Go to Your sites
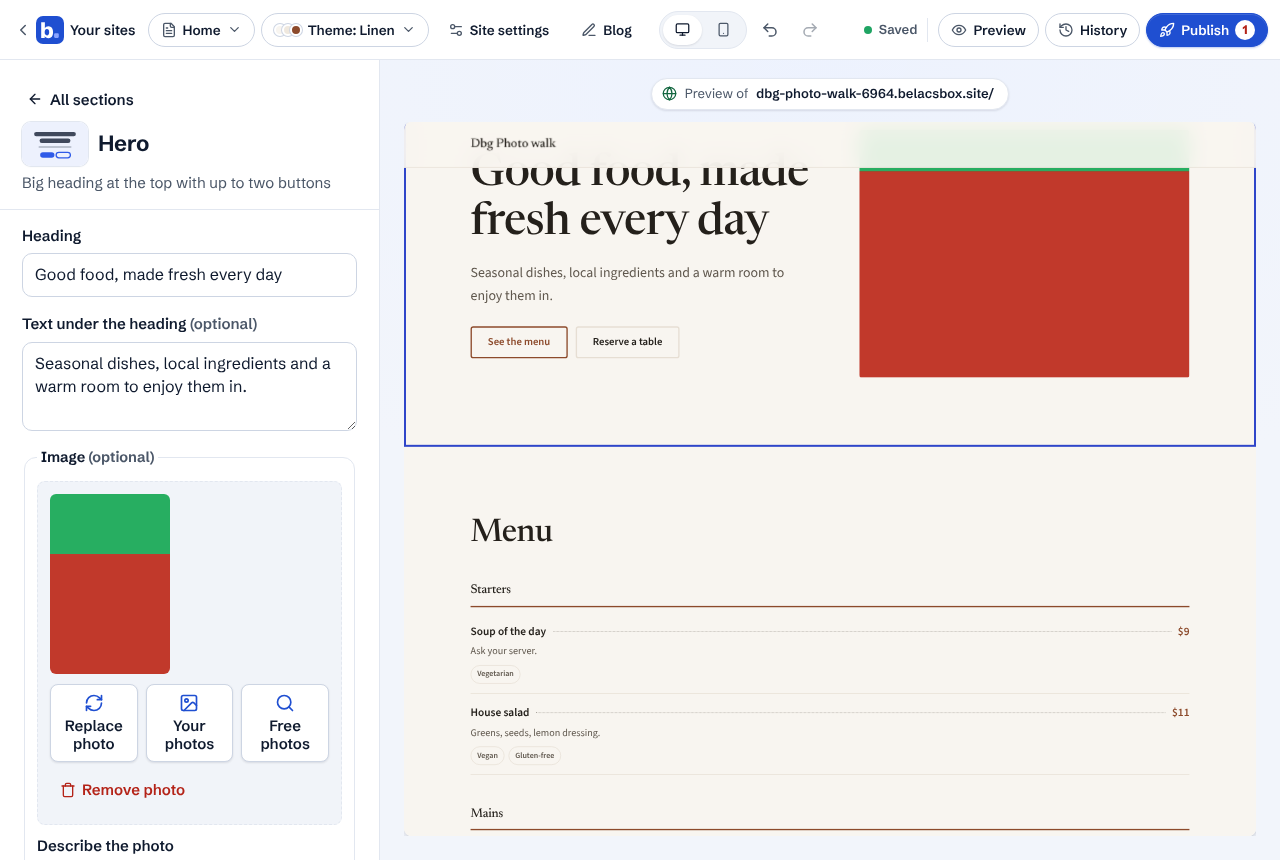Image resolution: width=1280 pixels, height=860 pixels. (x=103, y=30)
